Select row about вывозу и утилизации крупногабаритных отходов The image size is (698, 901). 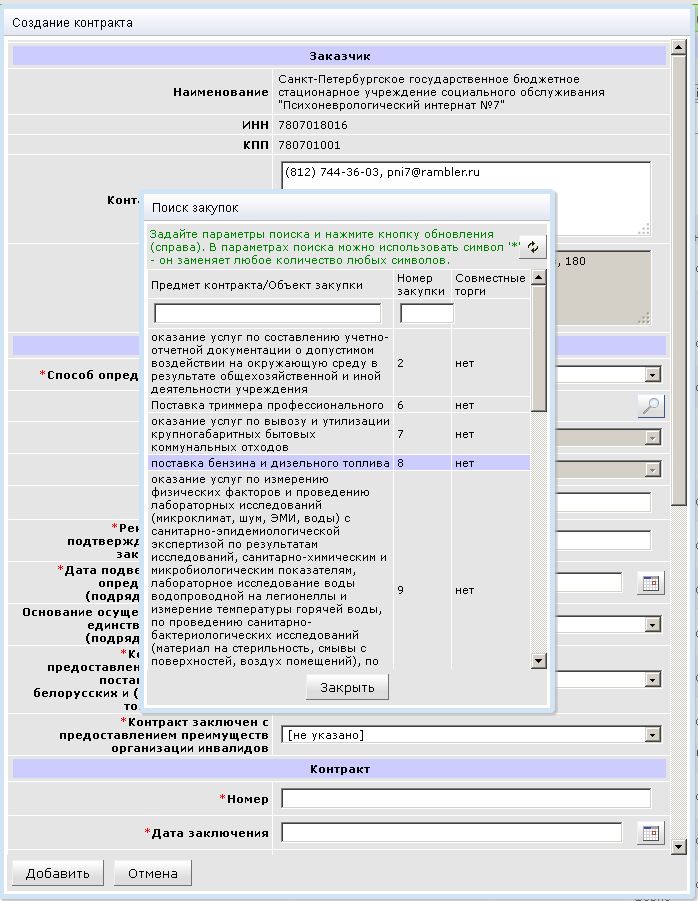[339, 434]
